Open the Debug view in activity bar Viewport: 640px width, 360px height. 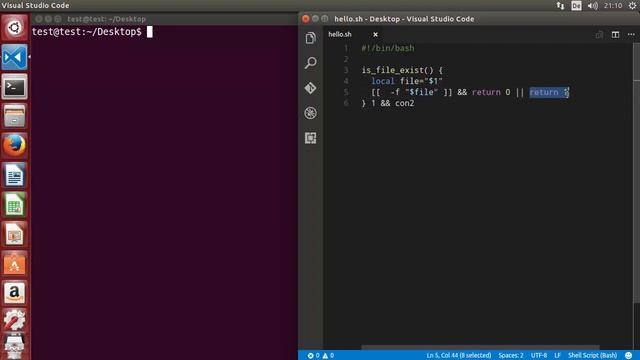[311, 113]
